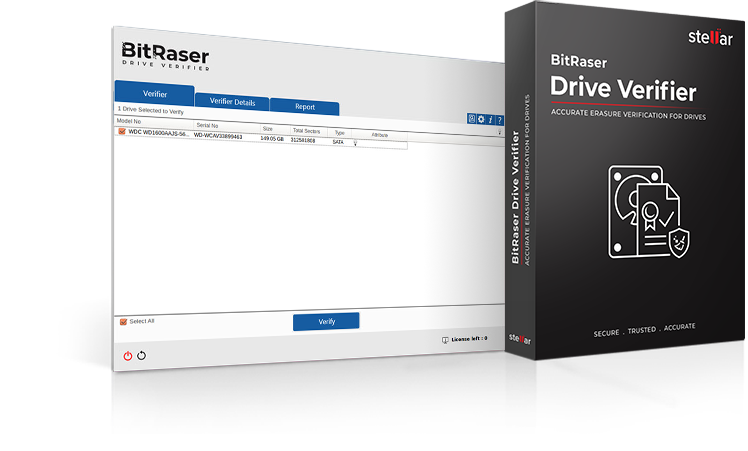Click the WDC WD1600AAJS model name

159,133
